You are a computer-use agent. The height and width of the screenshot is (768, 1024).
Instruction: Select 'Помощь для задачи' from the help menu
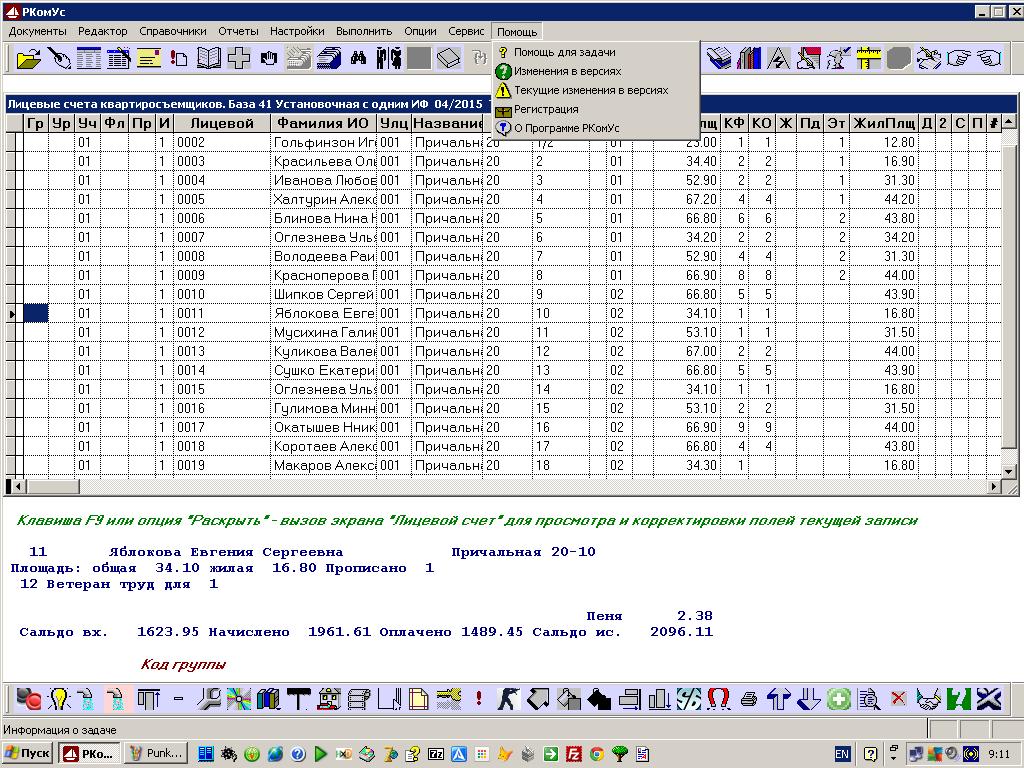coord(564,52)
